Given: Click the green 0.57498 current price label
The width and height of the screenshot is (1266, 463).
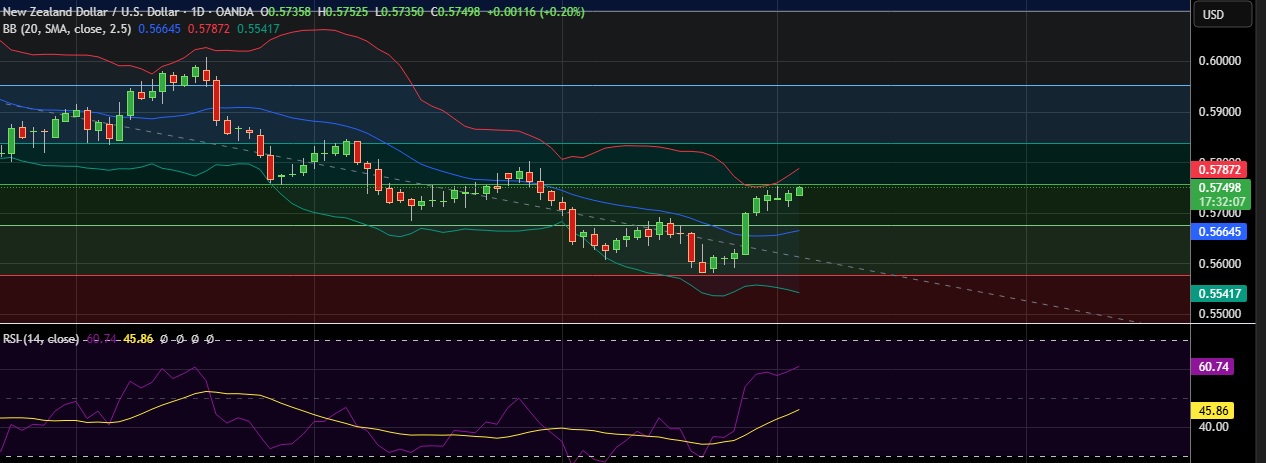Looking at the screenshot, I should [x=1219, y=187].
